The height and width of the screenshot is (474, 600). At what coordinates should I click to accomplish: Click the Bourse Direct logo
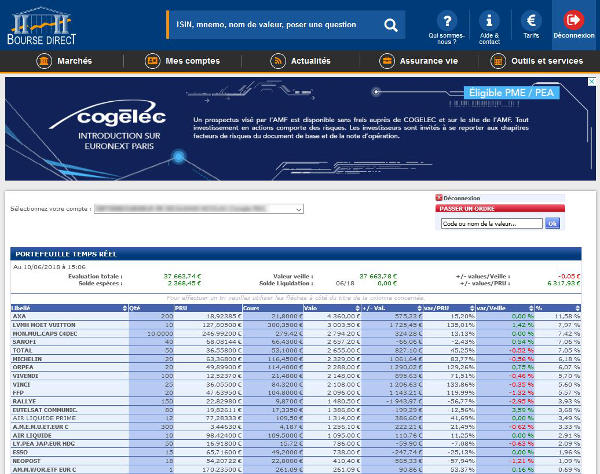tap(41, 26)
